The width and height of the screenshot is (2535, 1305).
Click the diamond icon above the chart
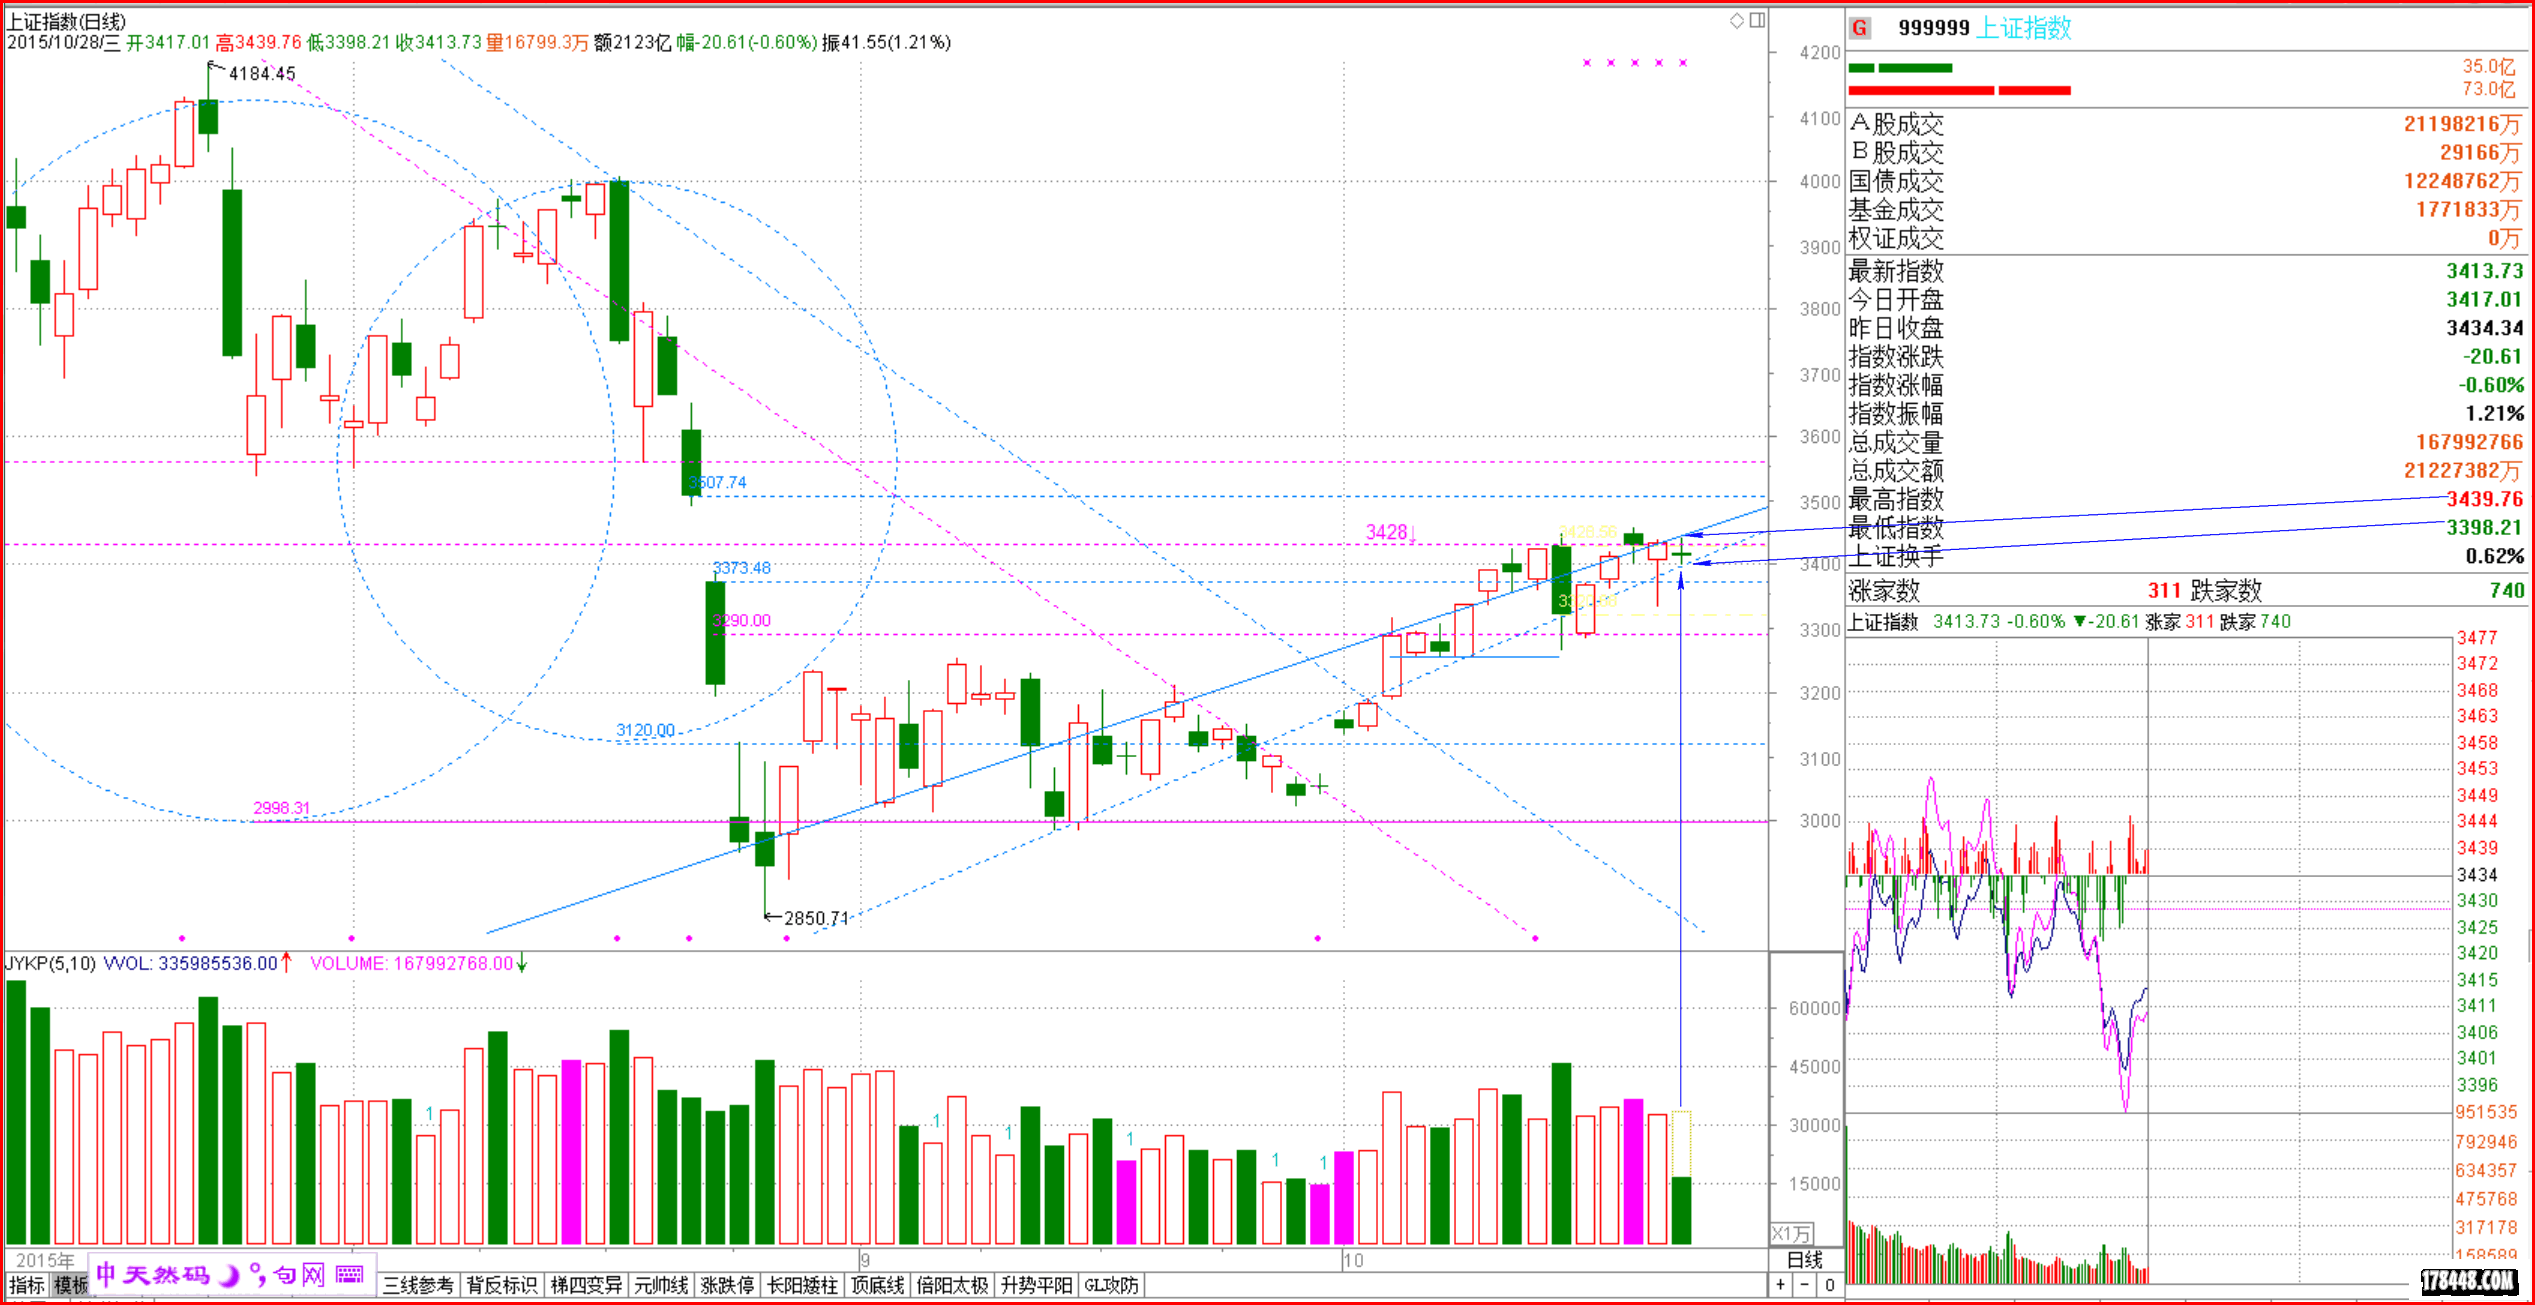(1737, 20)
